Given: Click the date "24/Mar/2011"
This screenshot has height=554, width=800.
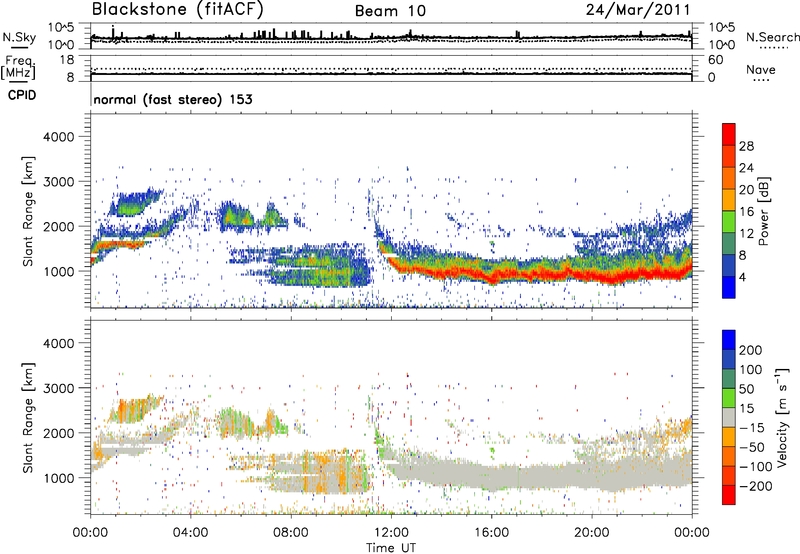Looking at the screenshot, I should (638, 10).
